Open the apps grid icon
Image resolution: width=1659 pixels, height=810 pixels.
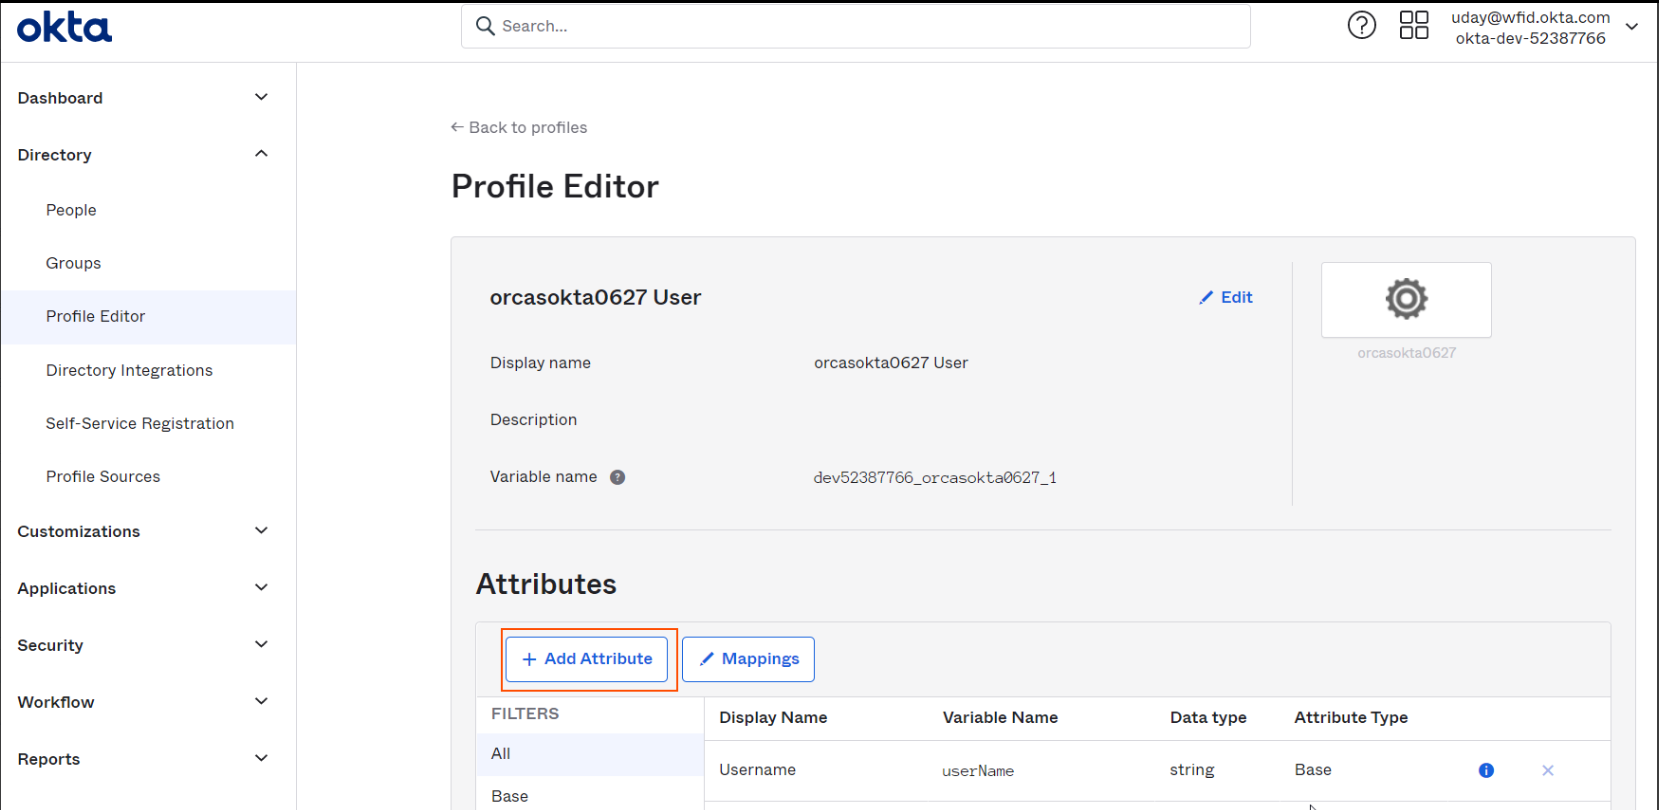tap(1414, 25)
